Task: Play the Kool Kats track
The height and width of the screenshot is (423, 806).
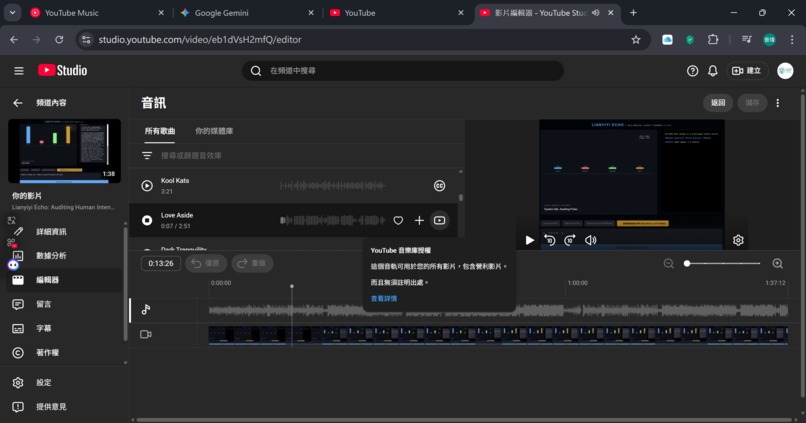Action: 147,186
